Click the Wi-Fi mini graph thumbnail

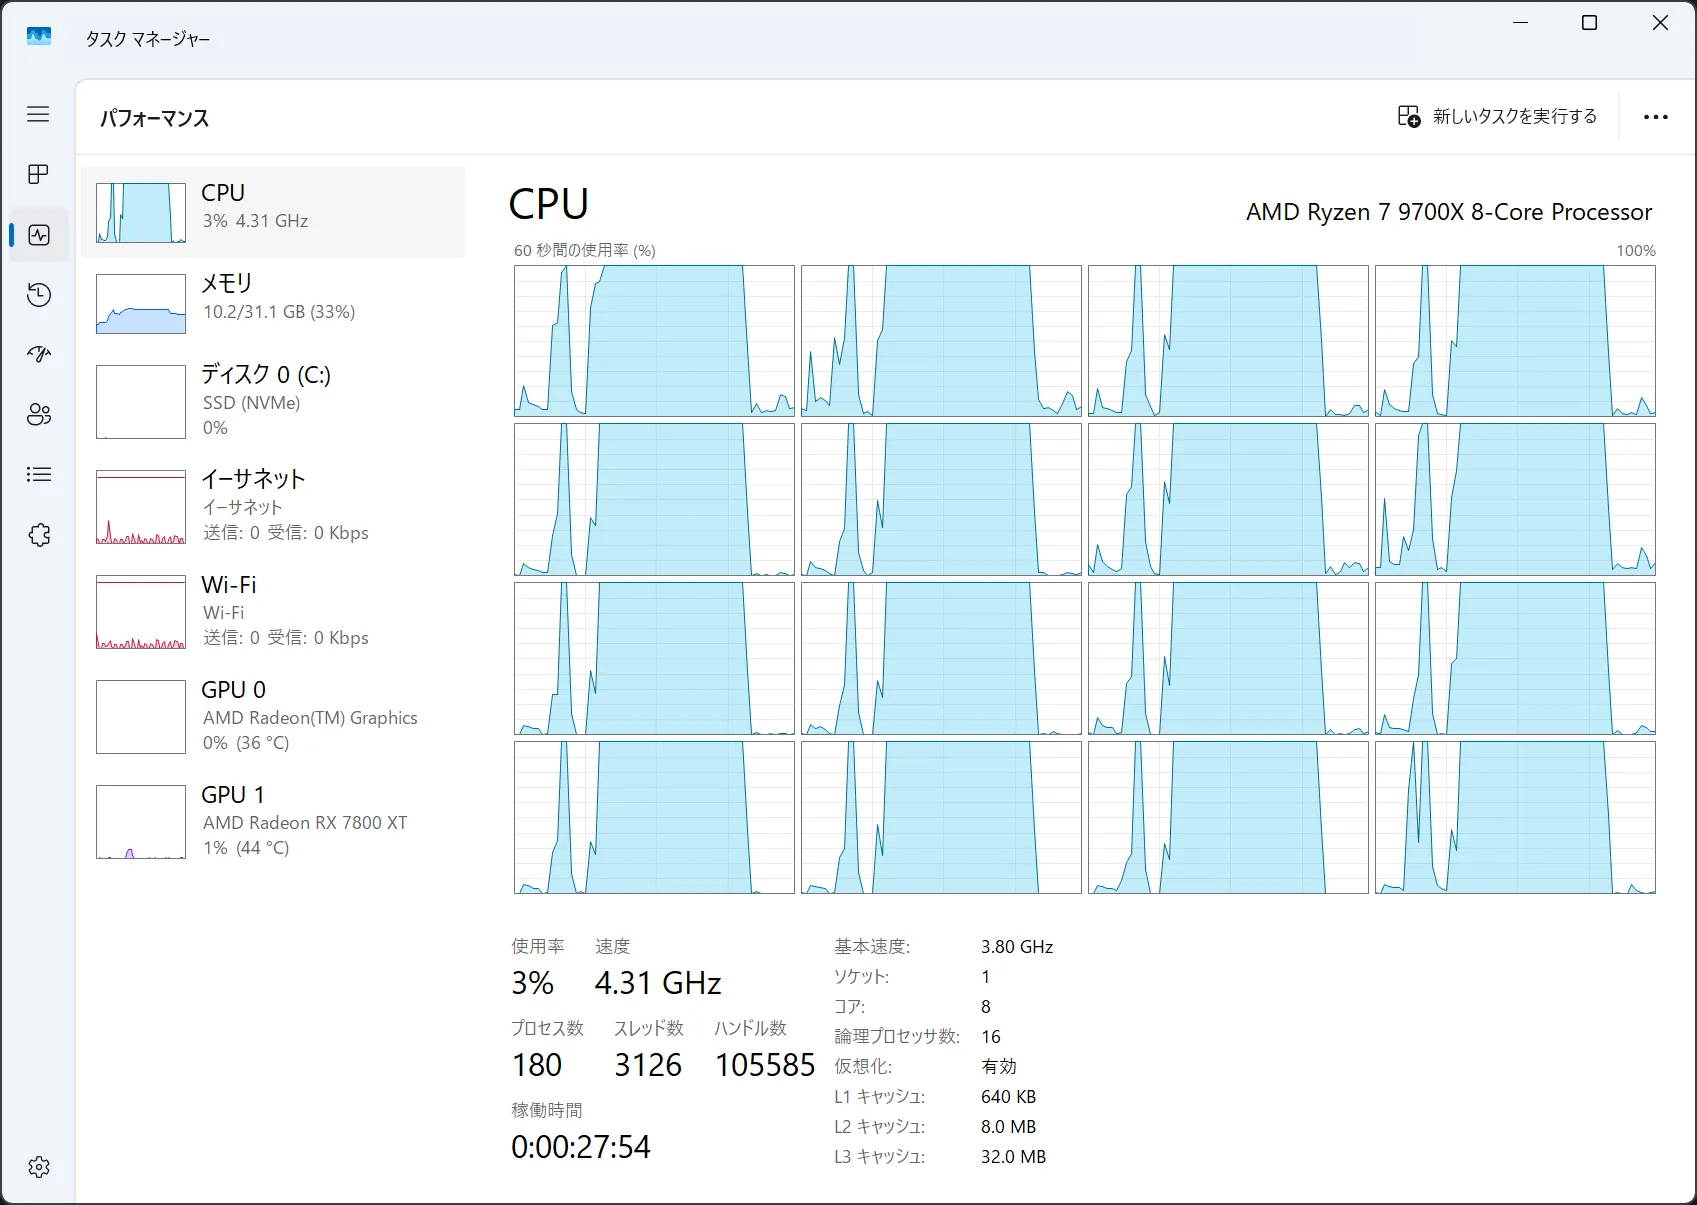(x=141, y=612)
